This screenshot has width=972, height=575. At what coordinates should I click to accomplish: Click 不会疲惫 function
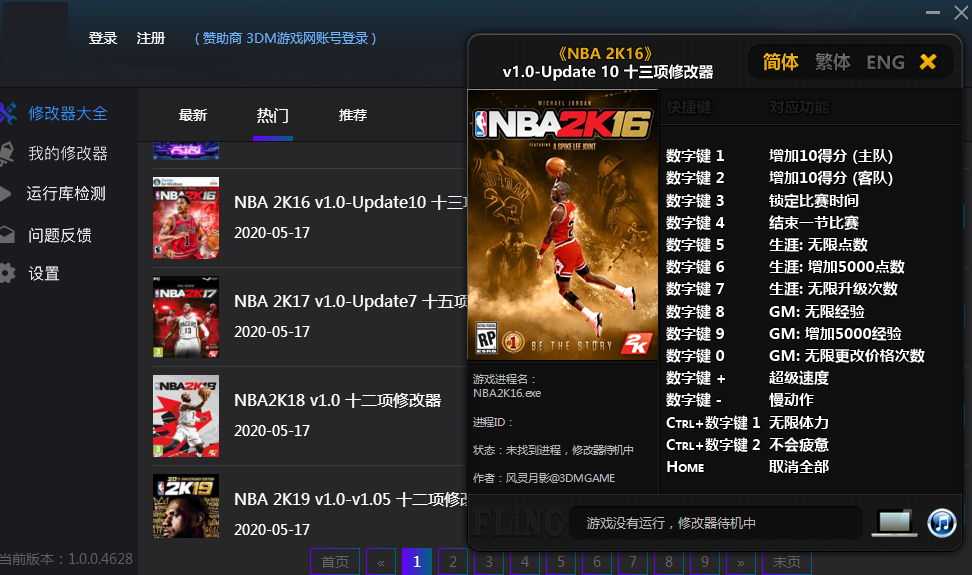click(799, 445)
